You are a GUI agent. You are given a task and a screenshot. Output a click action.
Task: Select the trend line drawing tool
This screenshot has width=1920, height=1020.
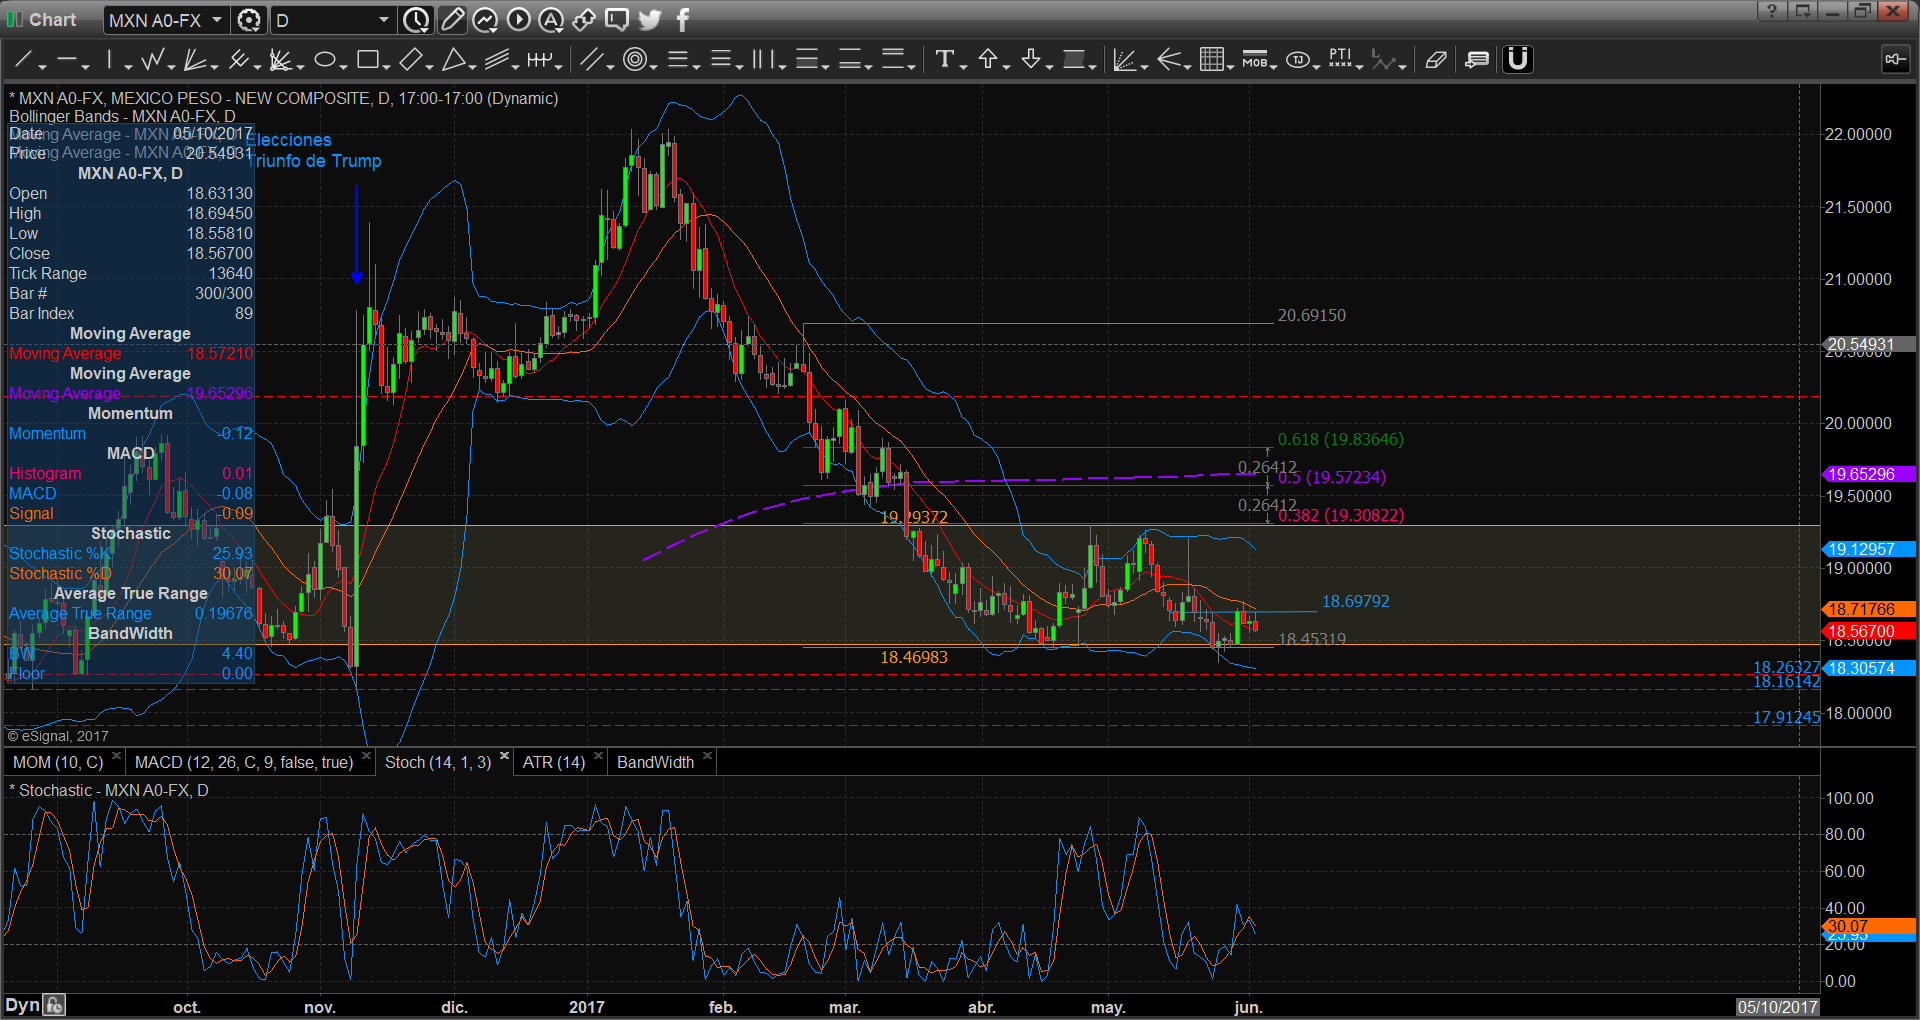coord(22,60)
